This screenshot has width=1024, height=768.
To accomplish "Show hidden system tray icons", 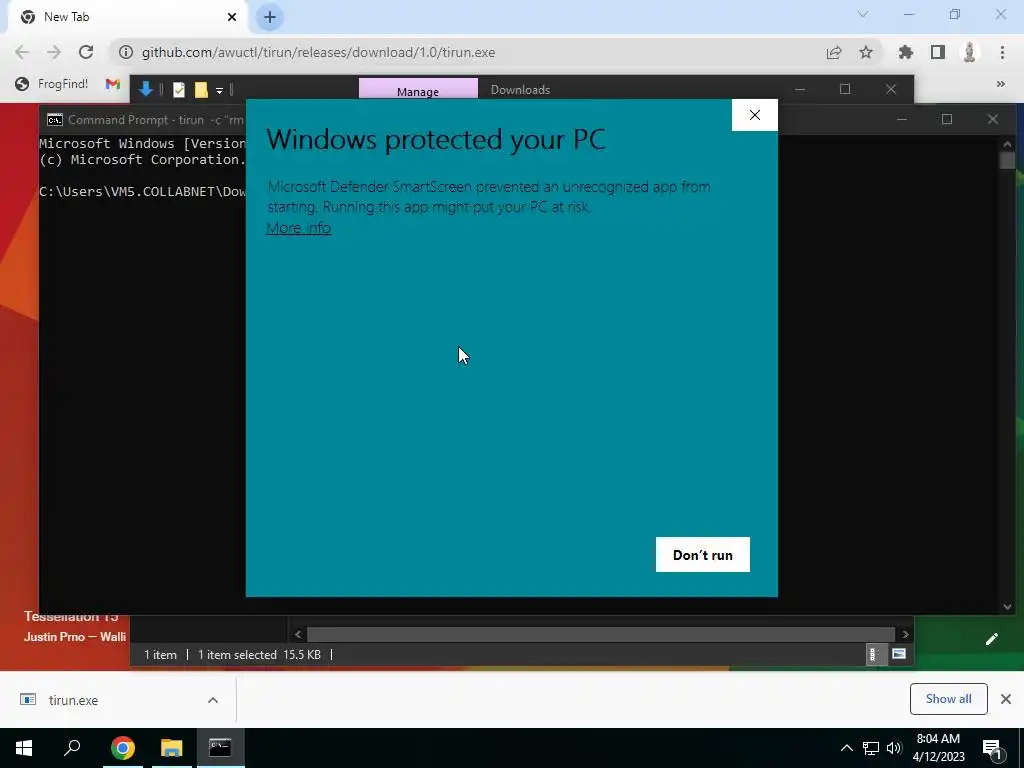I will coord(846,748).
